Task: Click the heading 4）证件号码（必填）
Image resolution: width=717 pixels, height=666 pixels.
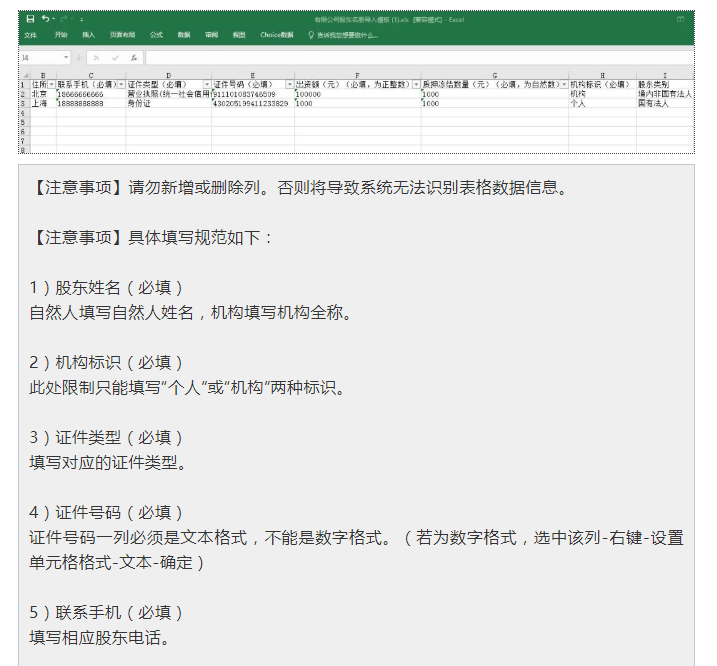Action: point(106,513)
